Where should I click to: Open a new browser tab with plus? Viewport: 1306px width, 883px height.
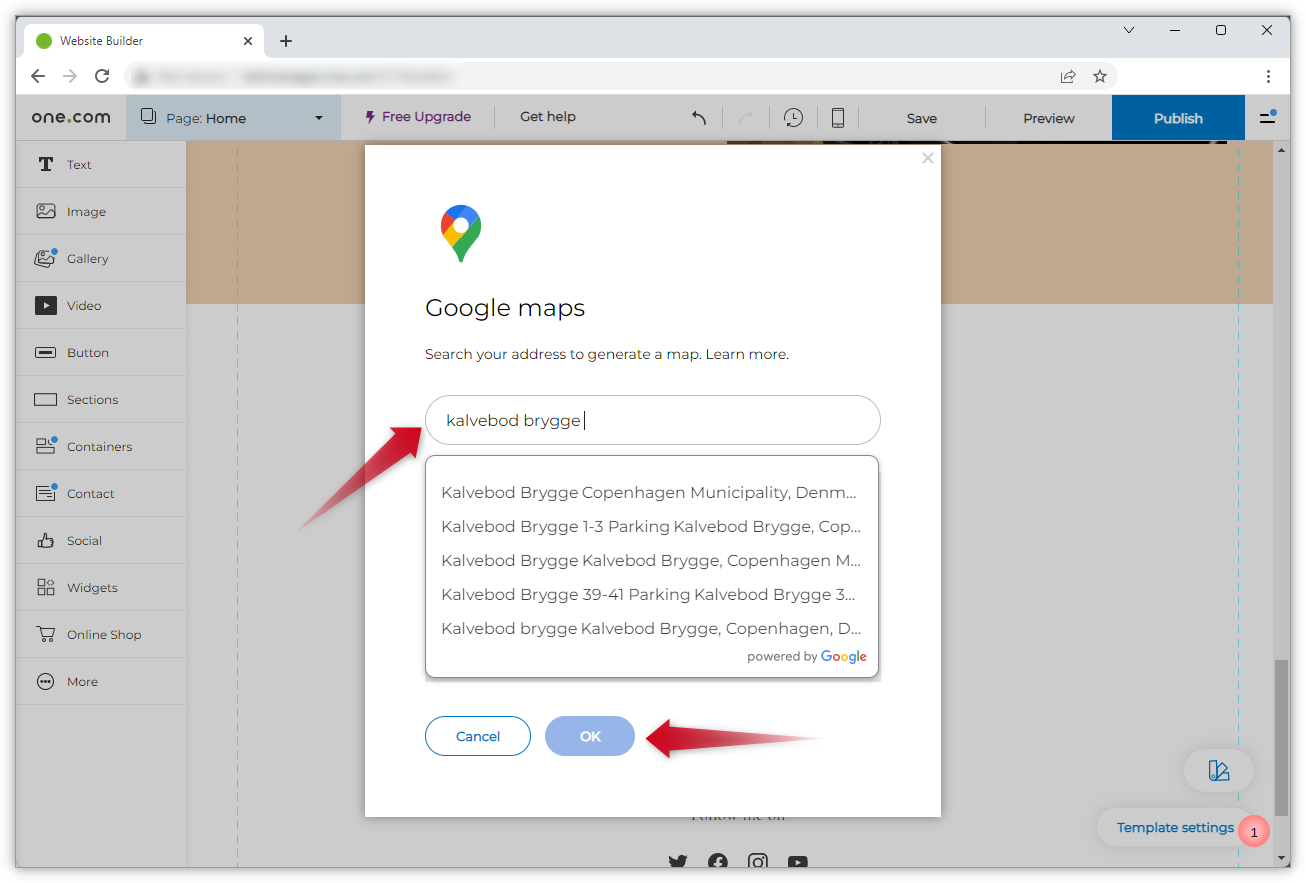(x=286, y=41)
